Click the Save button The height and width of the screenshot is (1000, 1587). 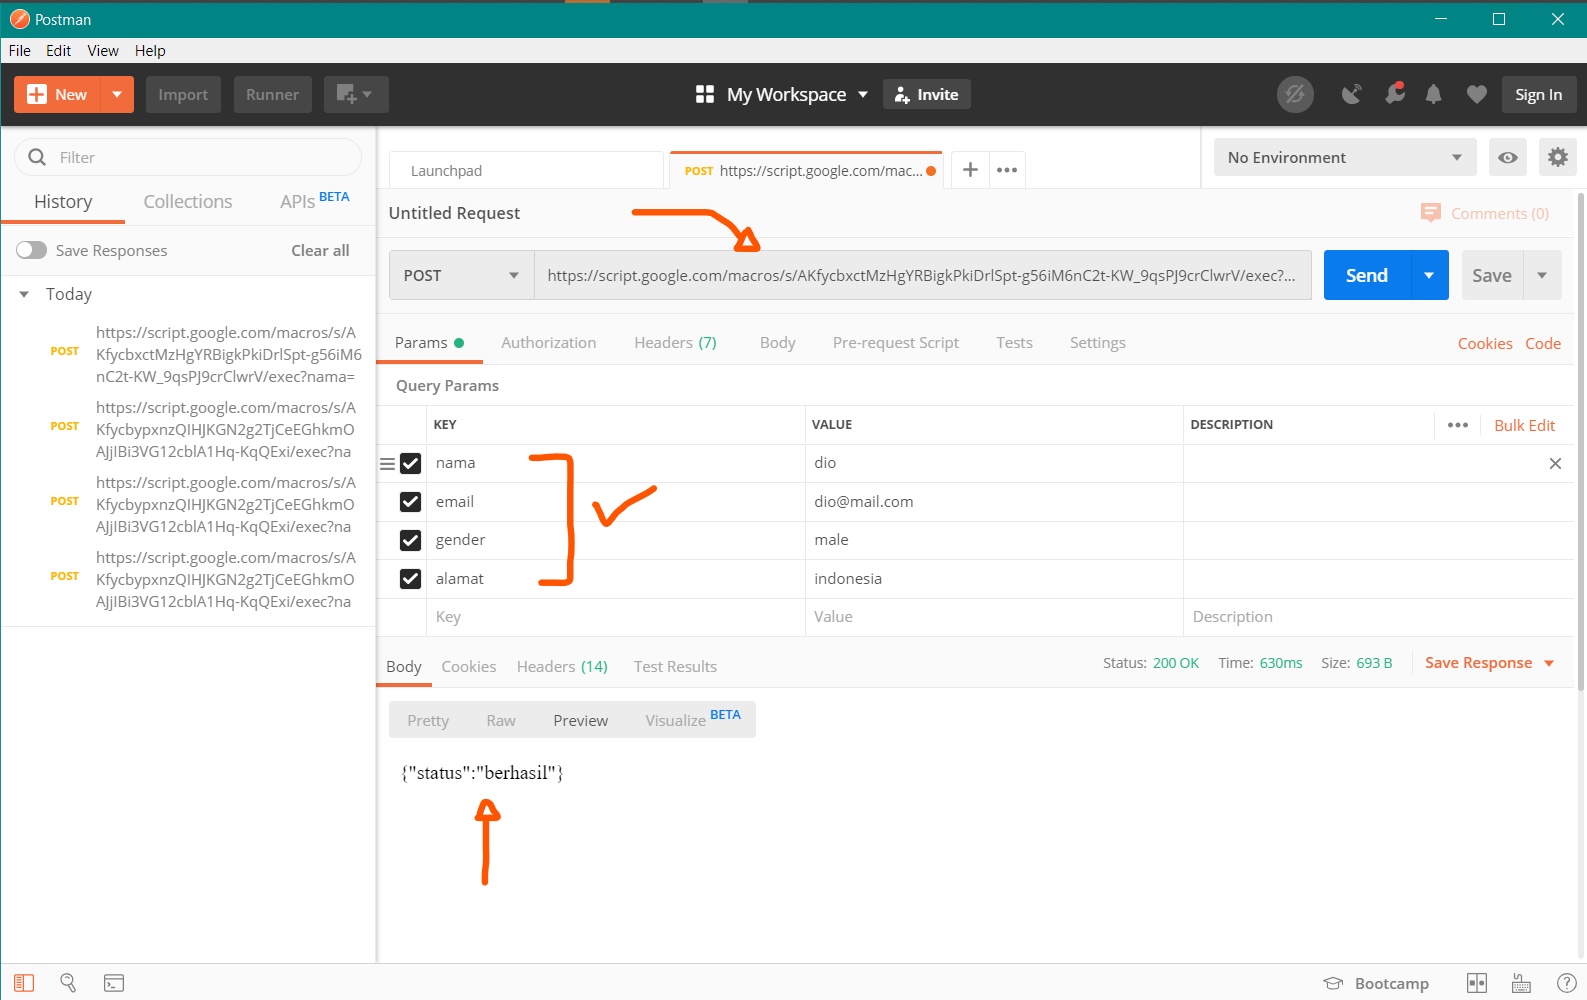point(1492,275)
